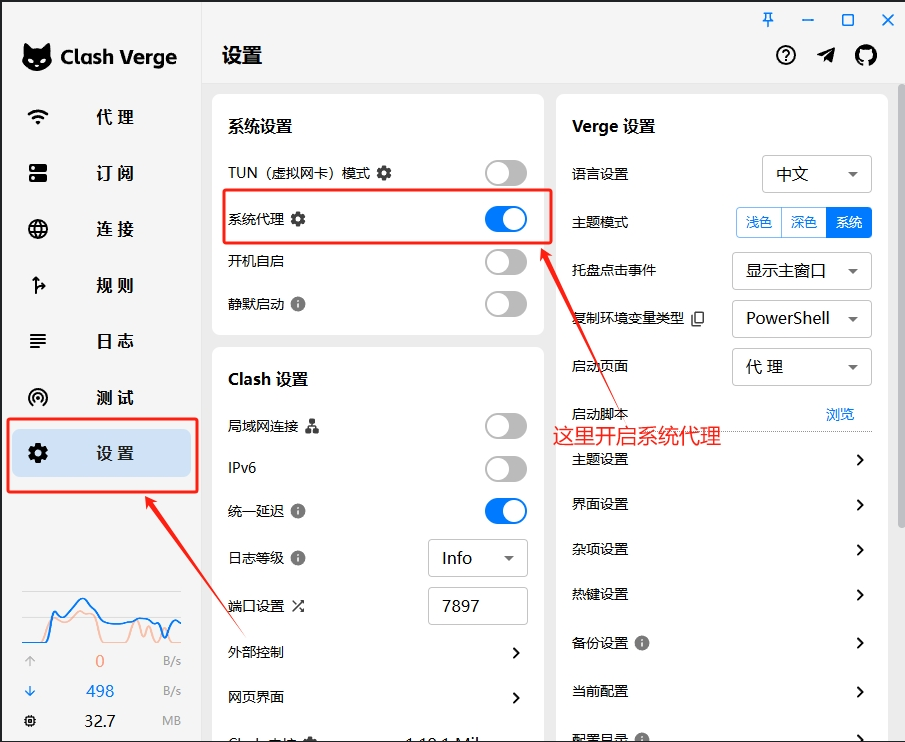Click the globe icon beside 连接
The width and height of the screenshot is (905, 742).
point(38,229)
